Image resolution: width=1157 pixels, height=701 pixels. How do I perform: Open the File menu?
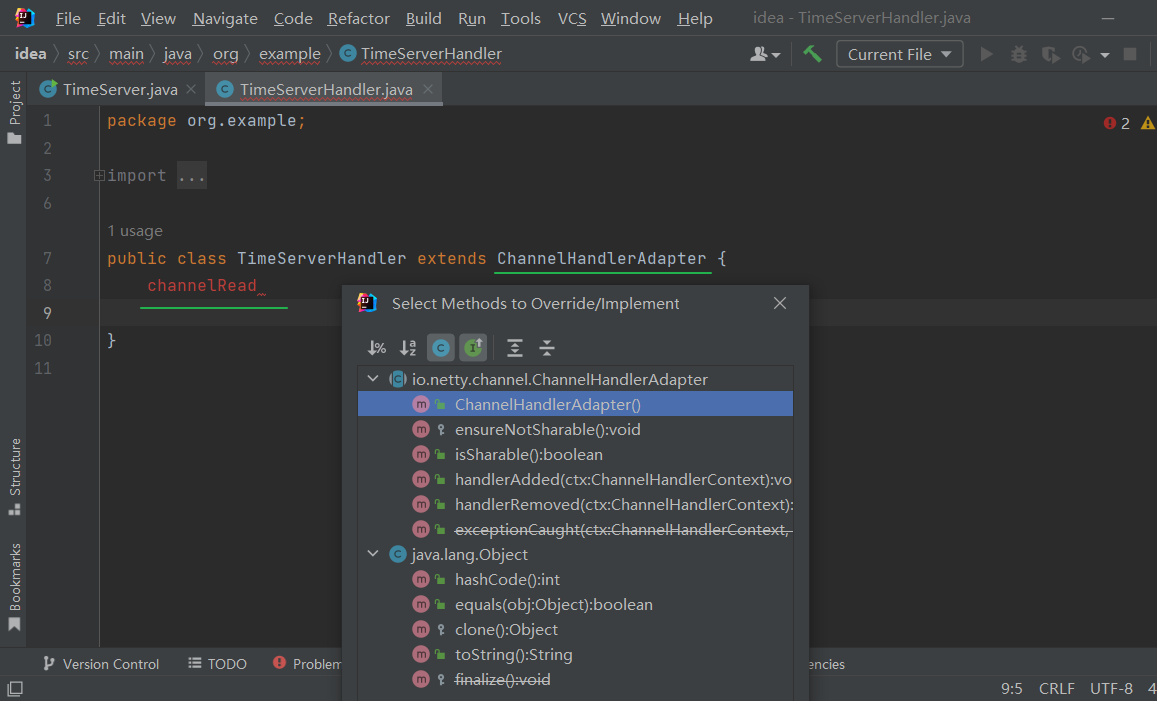click(x=68, y=18)
